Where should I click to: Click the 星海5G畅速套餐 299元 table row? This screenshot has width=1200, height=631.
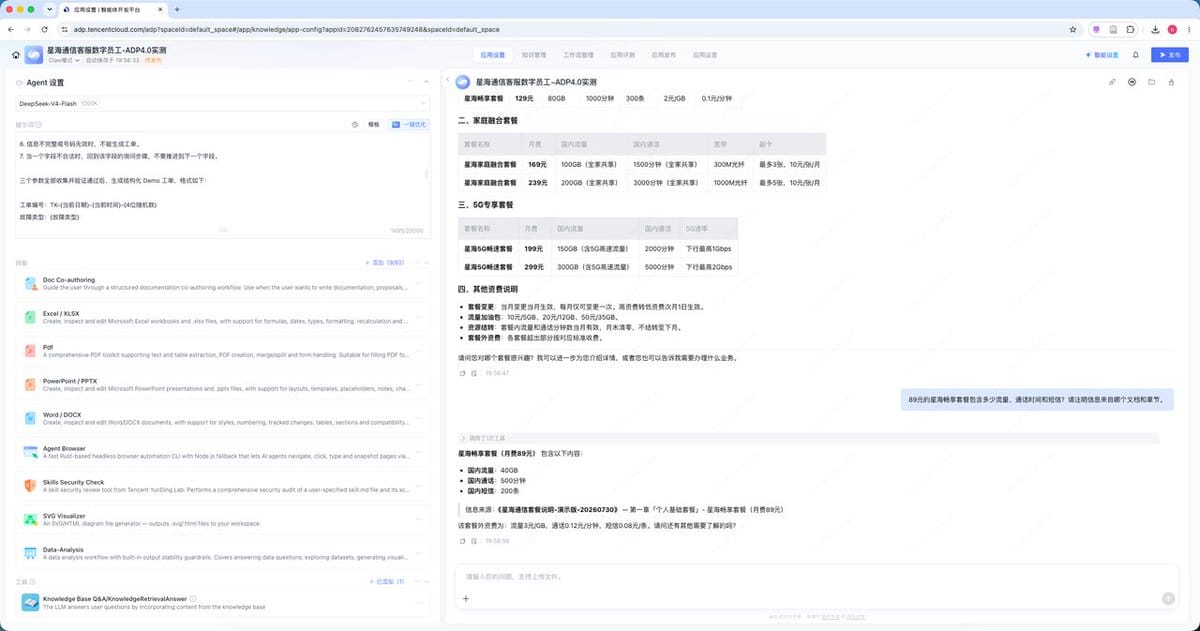coord(598,267)
